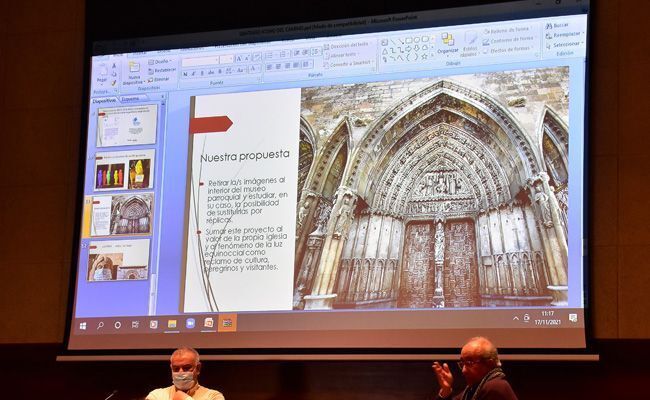Click the taskbar search magnifier icon
The height and width of the screenshot is (400, 650).
point(100,325)
